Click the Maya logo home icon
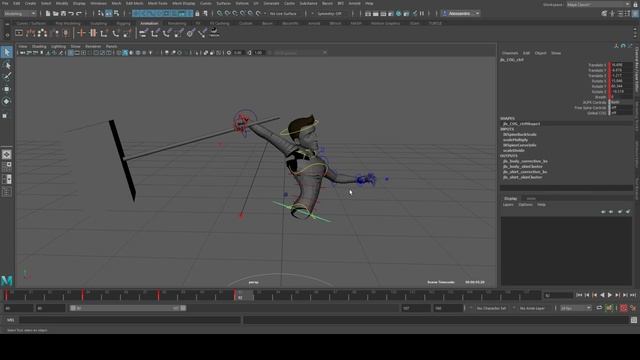 7,280
